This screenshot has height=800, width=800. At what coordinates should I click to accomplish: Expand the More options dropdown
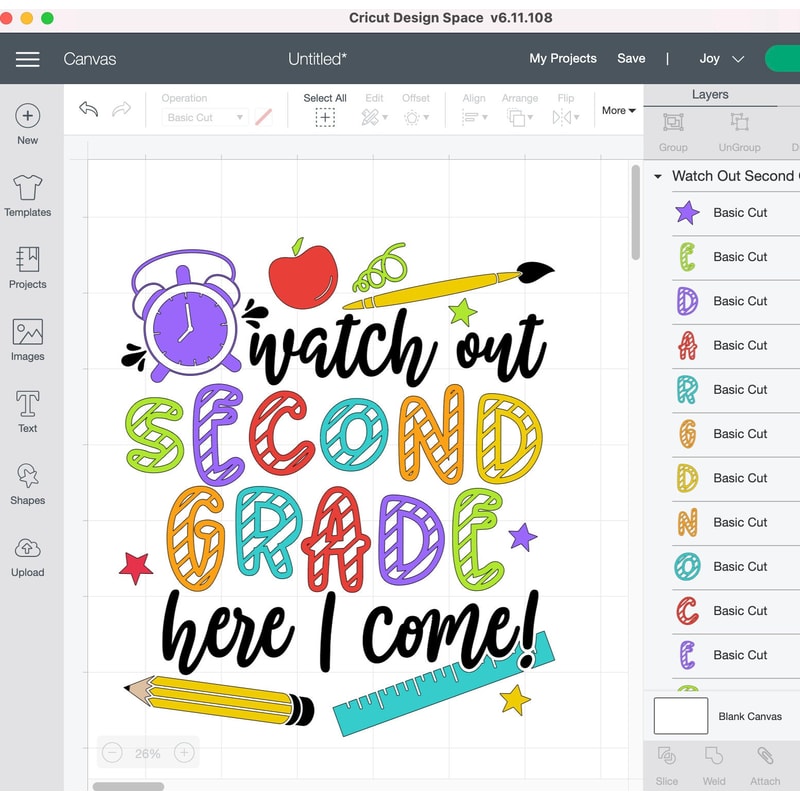[618, 111]
